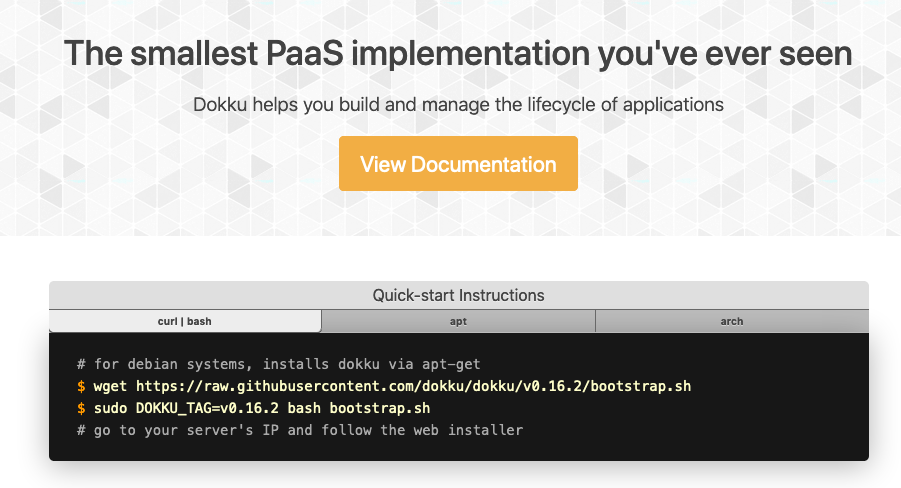Viewport: 901px width, 488px height.
Task: Switch to the apt tab
Action: click(x=458, y=321)
